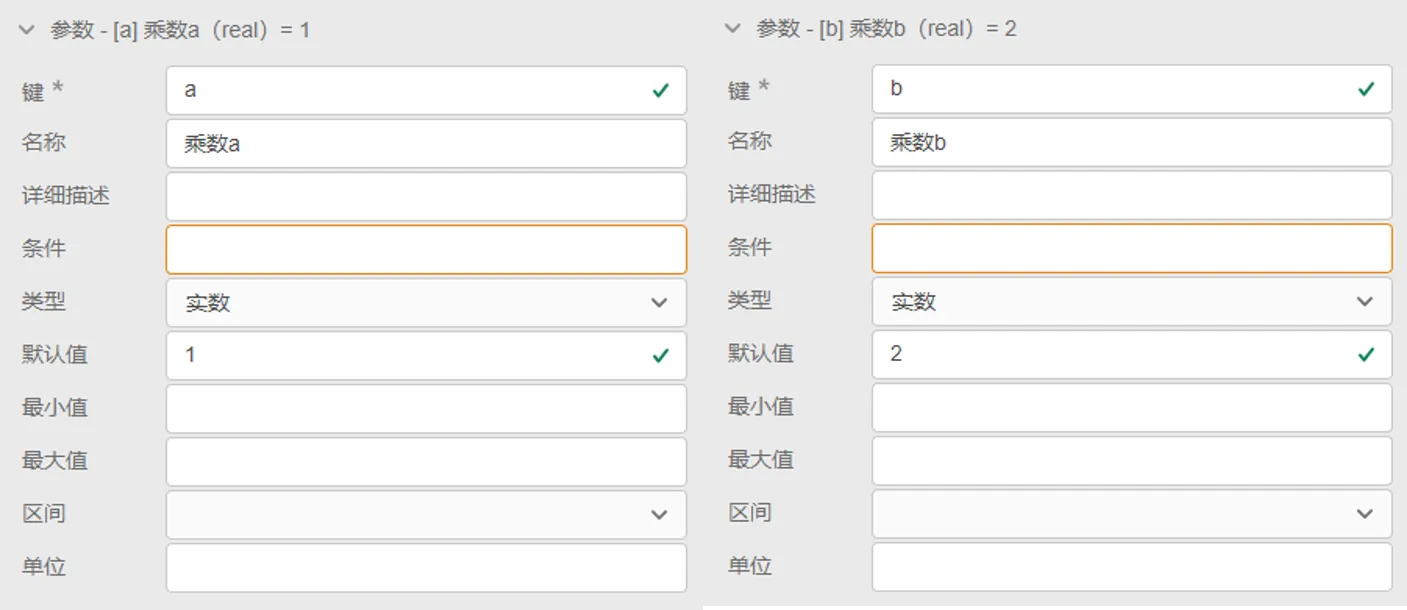Image resolution: width=1407 pixels, height=610 pixels.
Task: Click the 条件 field of parameter b
Action: point(1132,248)
